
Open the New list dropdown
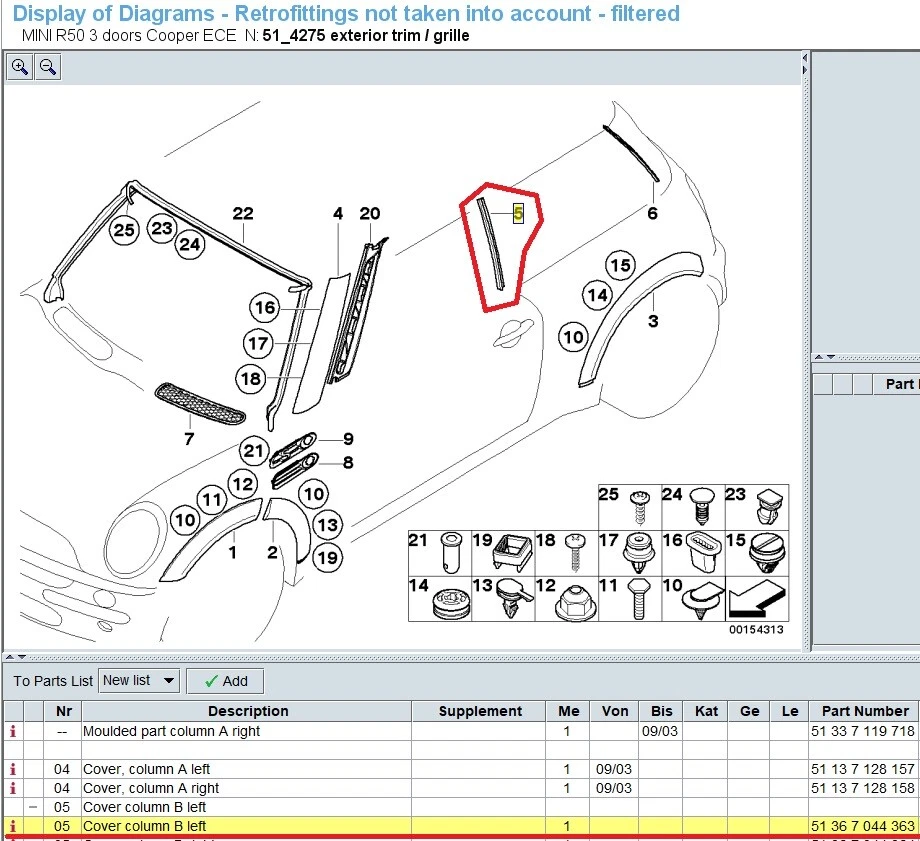pyautogui.click(x=139, y=681)
